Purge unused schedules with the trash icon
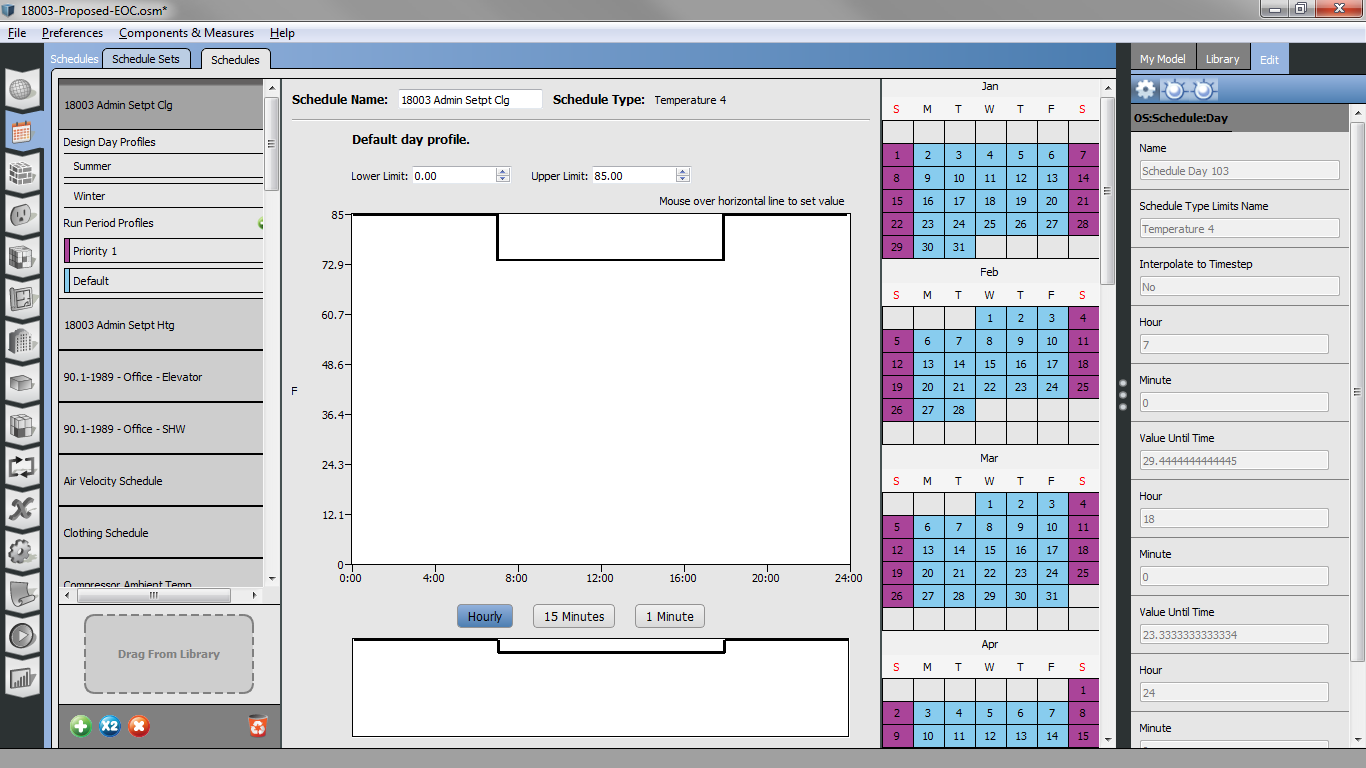Image resolution: width=1366 pixels, height=768 pixels. click(x=257, y=727)
